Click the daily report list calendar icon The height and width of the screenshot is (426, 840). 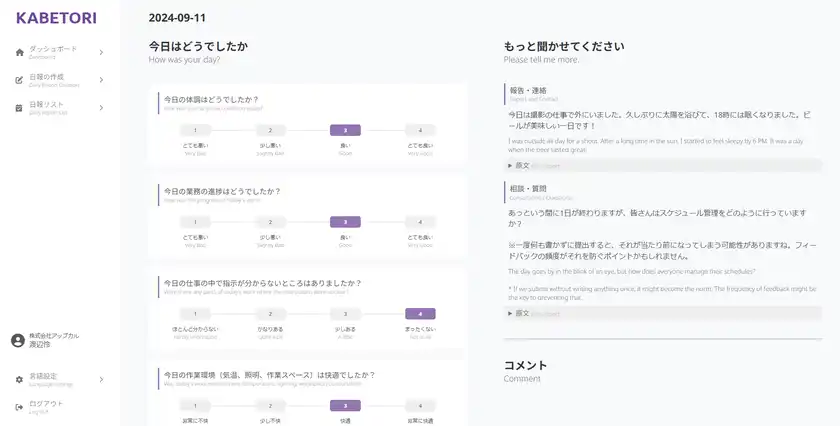[19, 108]
